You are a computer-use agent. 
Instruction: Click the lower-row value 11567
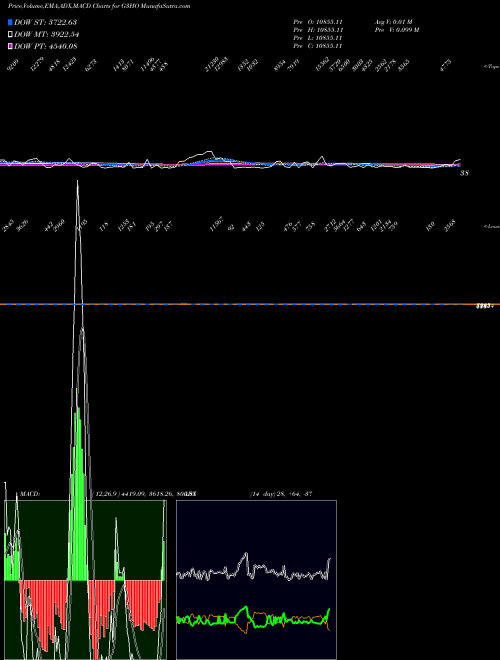(x=217, y=224)
